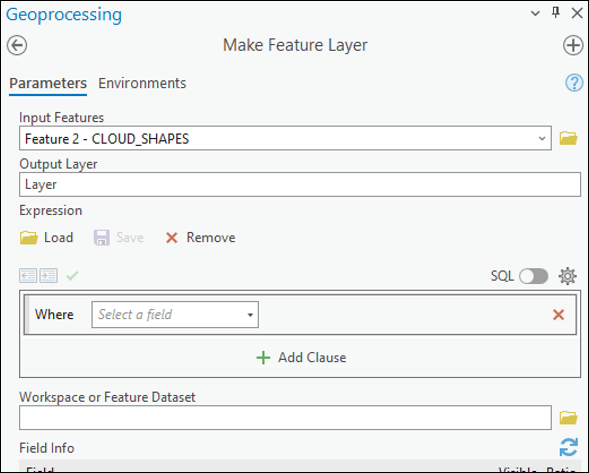Image resolution: width=589 pixels, height=473 pixels.
Task: Open the add-to-model plus icon
Action: [573, 45]
